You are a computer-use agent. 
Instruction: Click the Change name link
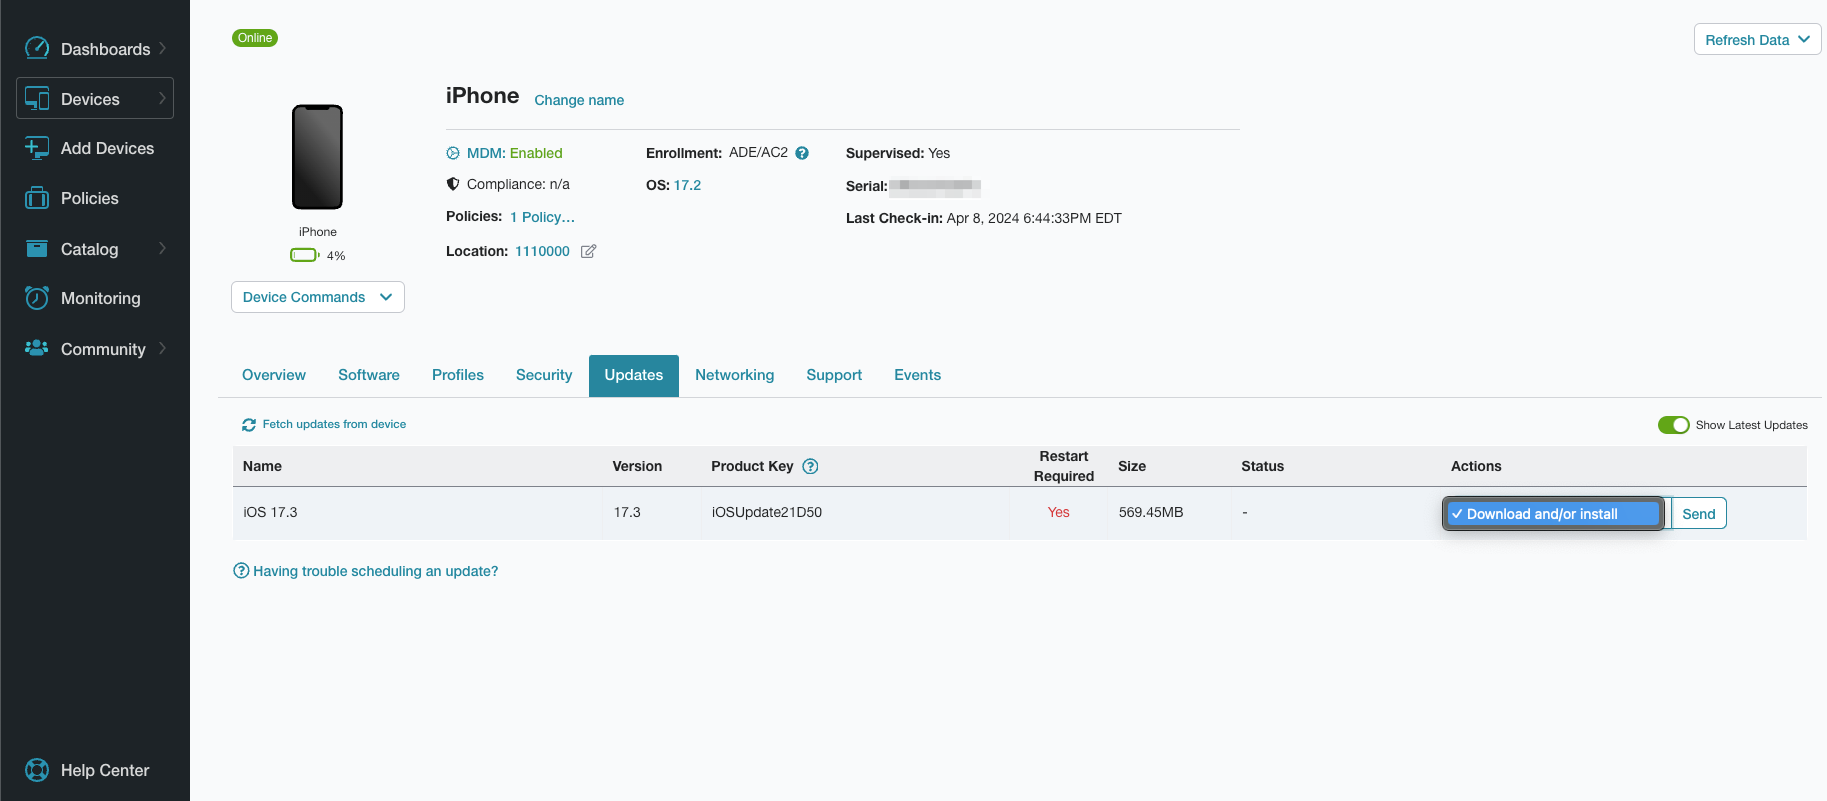tap(579, 100)
